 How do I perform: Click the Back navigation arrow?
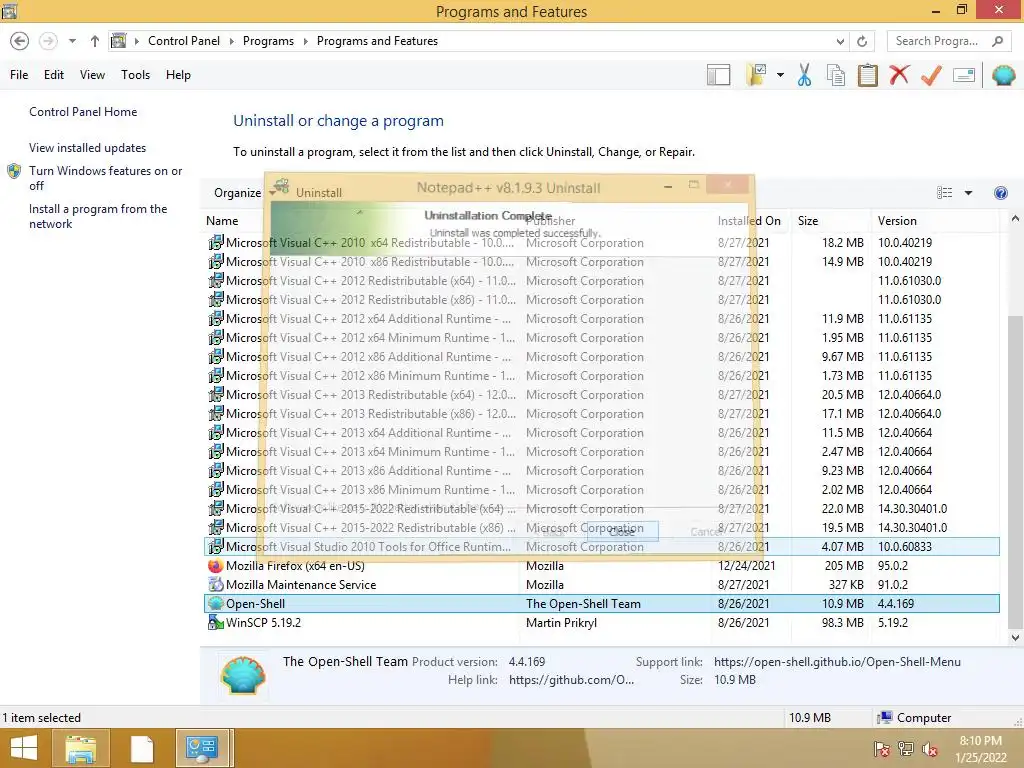tap(20, 41)
